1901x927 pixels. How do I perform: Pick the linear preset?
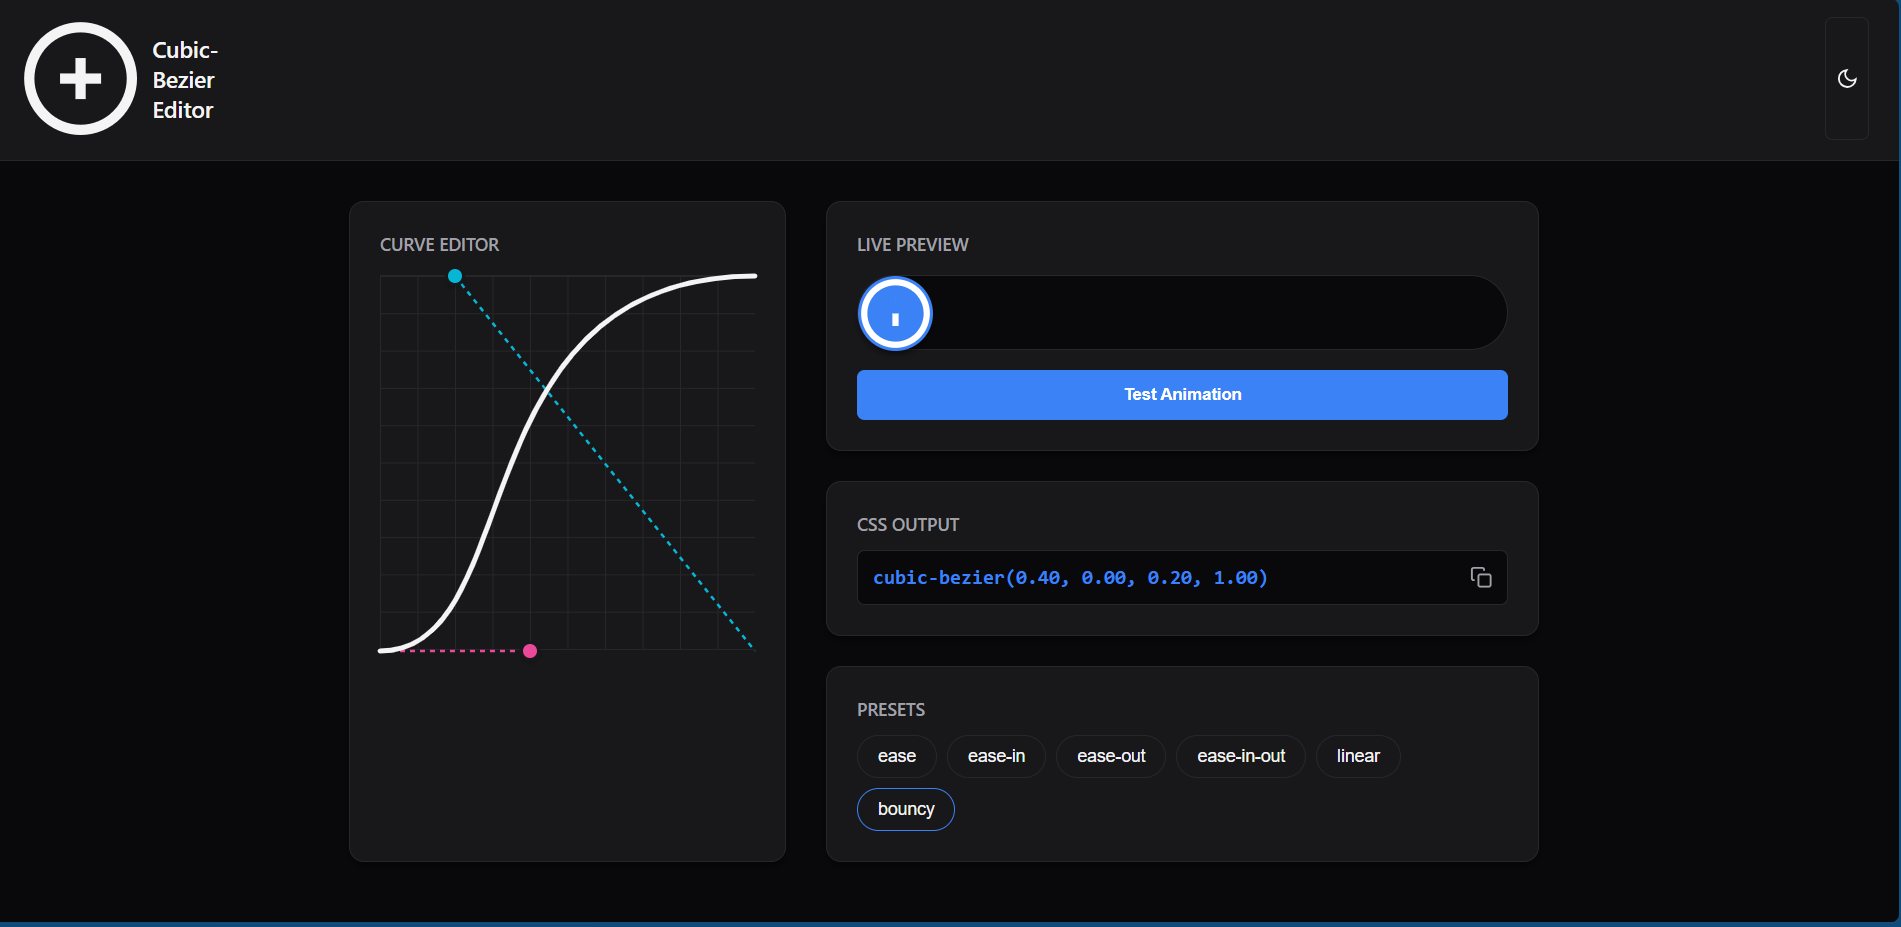[1358, 756]
